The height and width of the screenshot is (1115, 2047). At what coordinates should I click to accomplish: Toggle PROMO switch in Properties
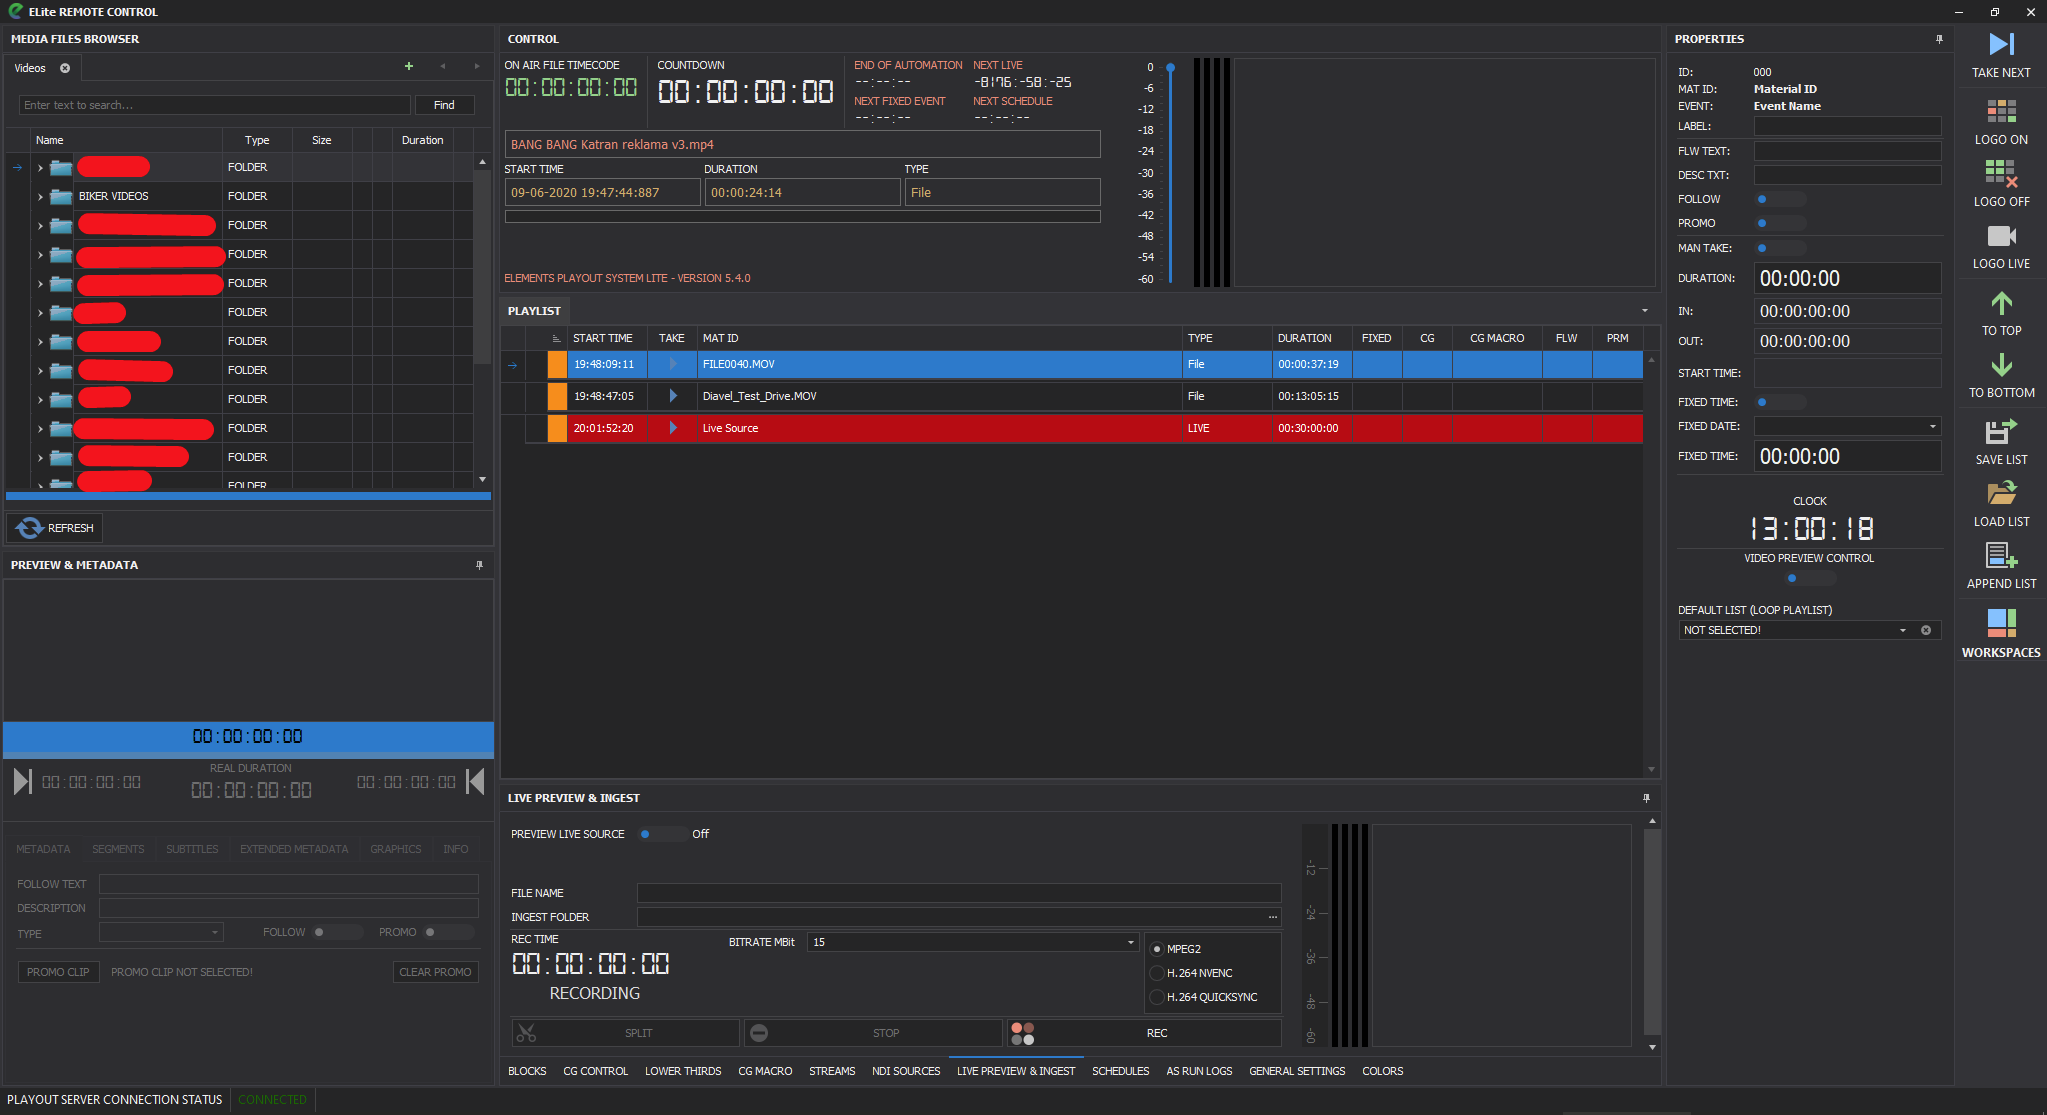tap(1781, 223)
